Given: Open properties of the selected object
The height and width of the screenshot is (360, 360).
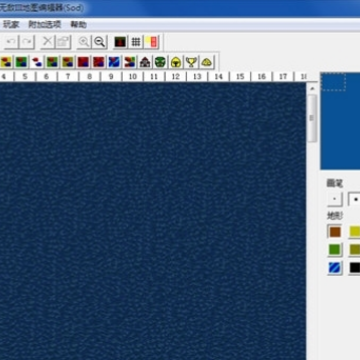Looking at the screenshot, I should coord(64,42).
